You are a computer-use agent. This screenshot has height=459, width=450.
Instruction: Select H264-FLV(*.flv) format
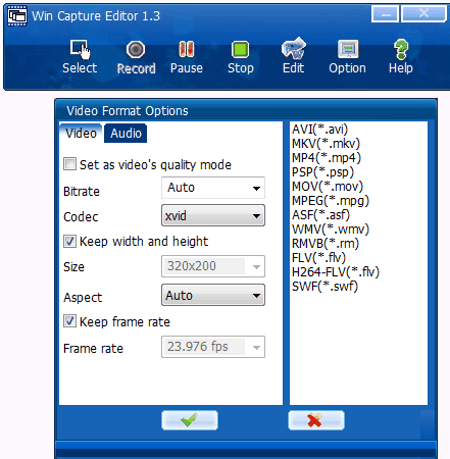click(x=336, y=272)
